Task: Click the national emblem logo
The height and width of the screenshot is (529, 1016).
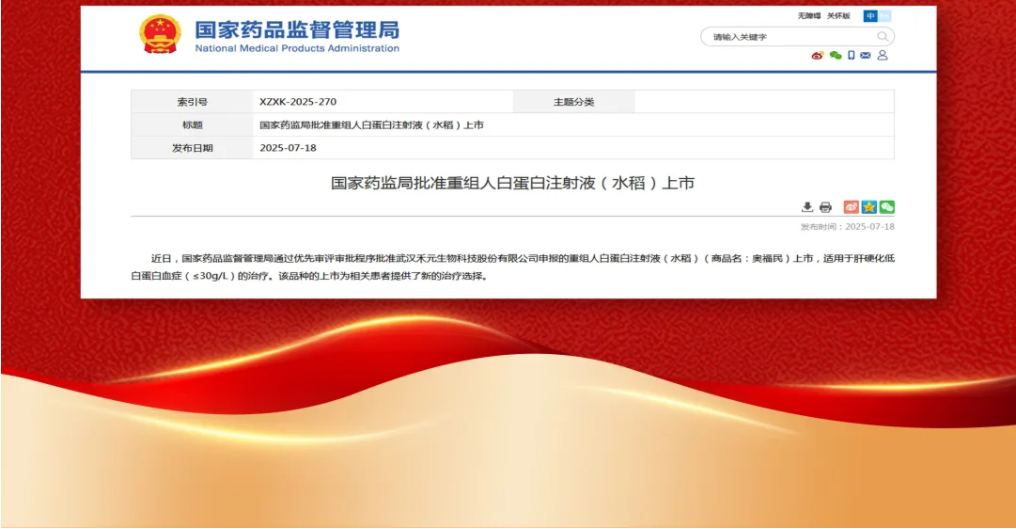Action: coord(160,35)
